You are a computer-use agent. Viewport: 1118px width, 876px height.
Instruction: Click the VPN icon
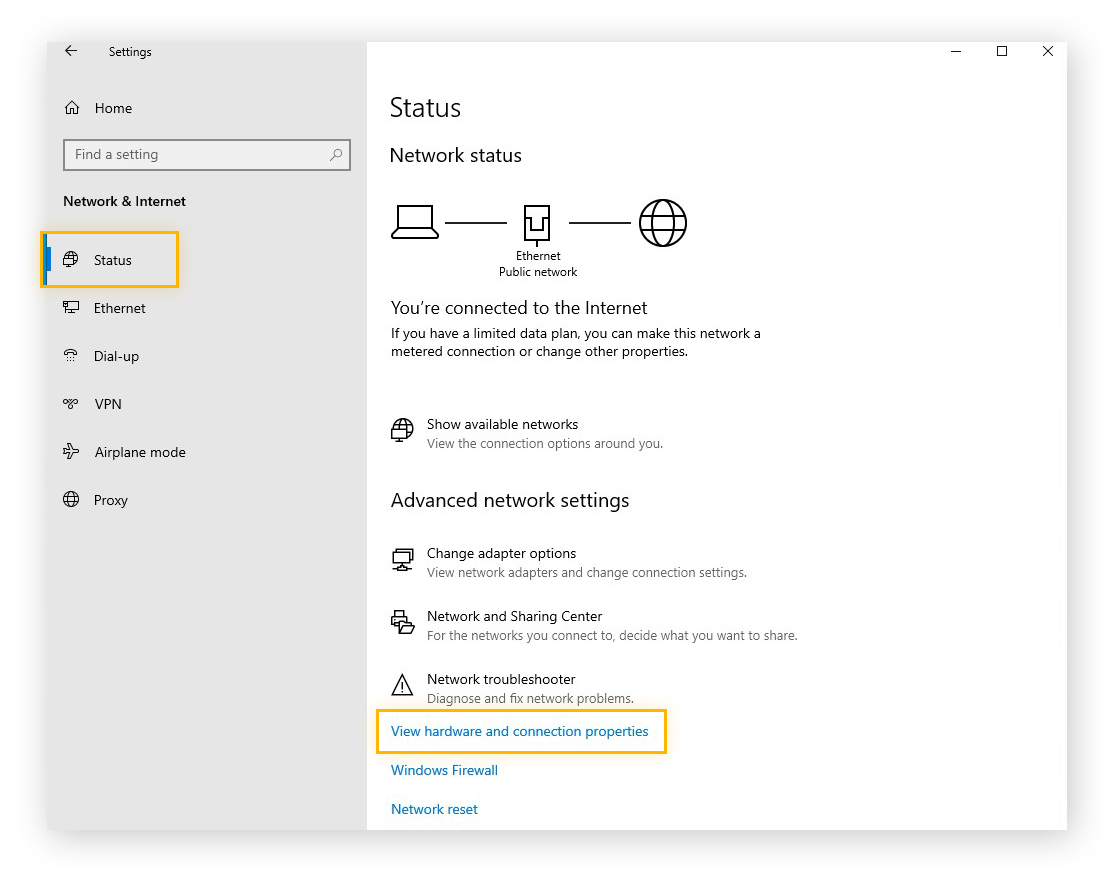69,404
